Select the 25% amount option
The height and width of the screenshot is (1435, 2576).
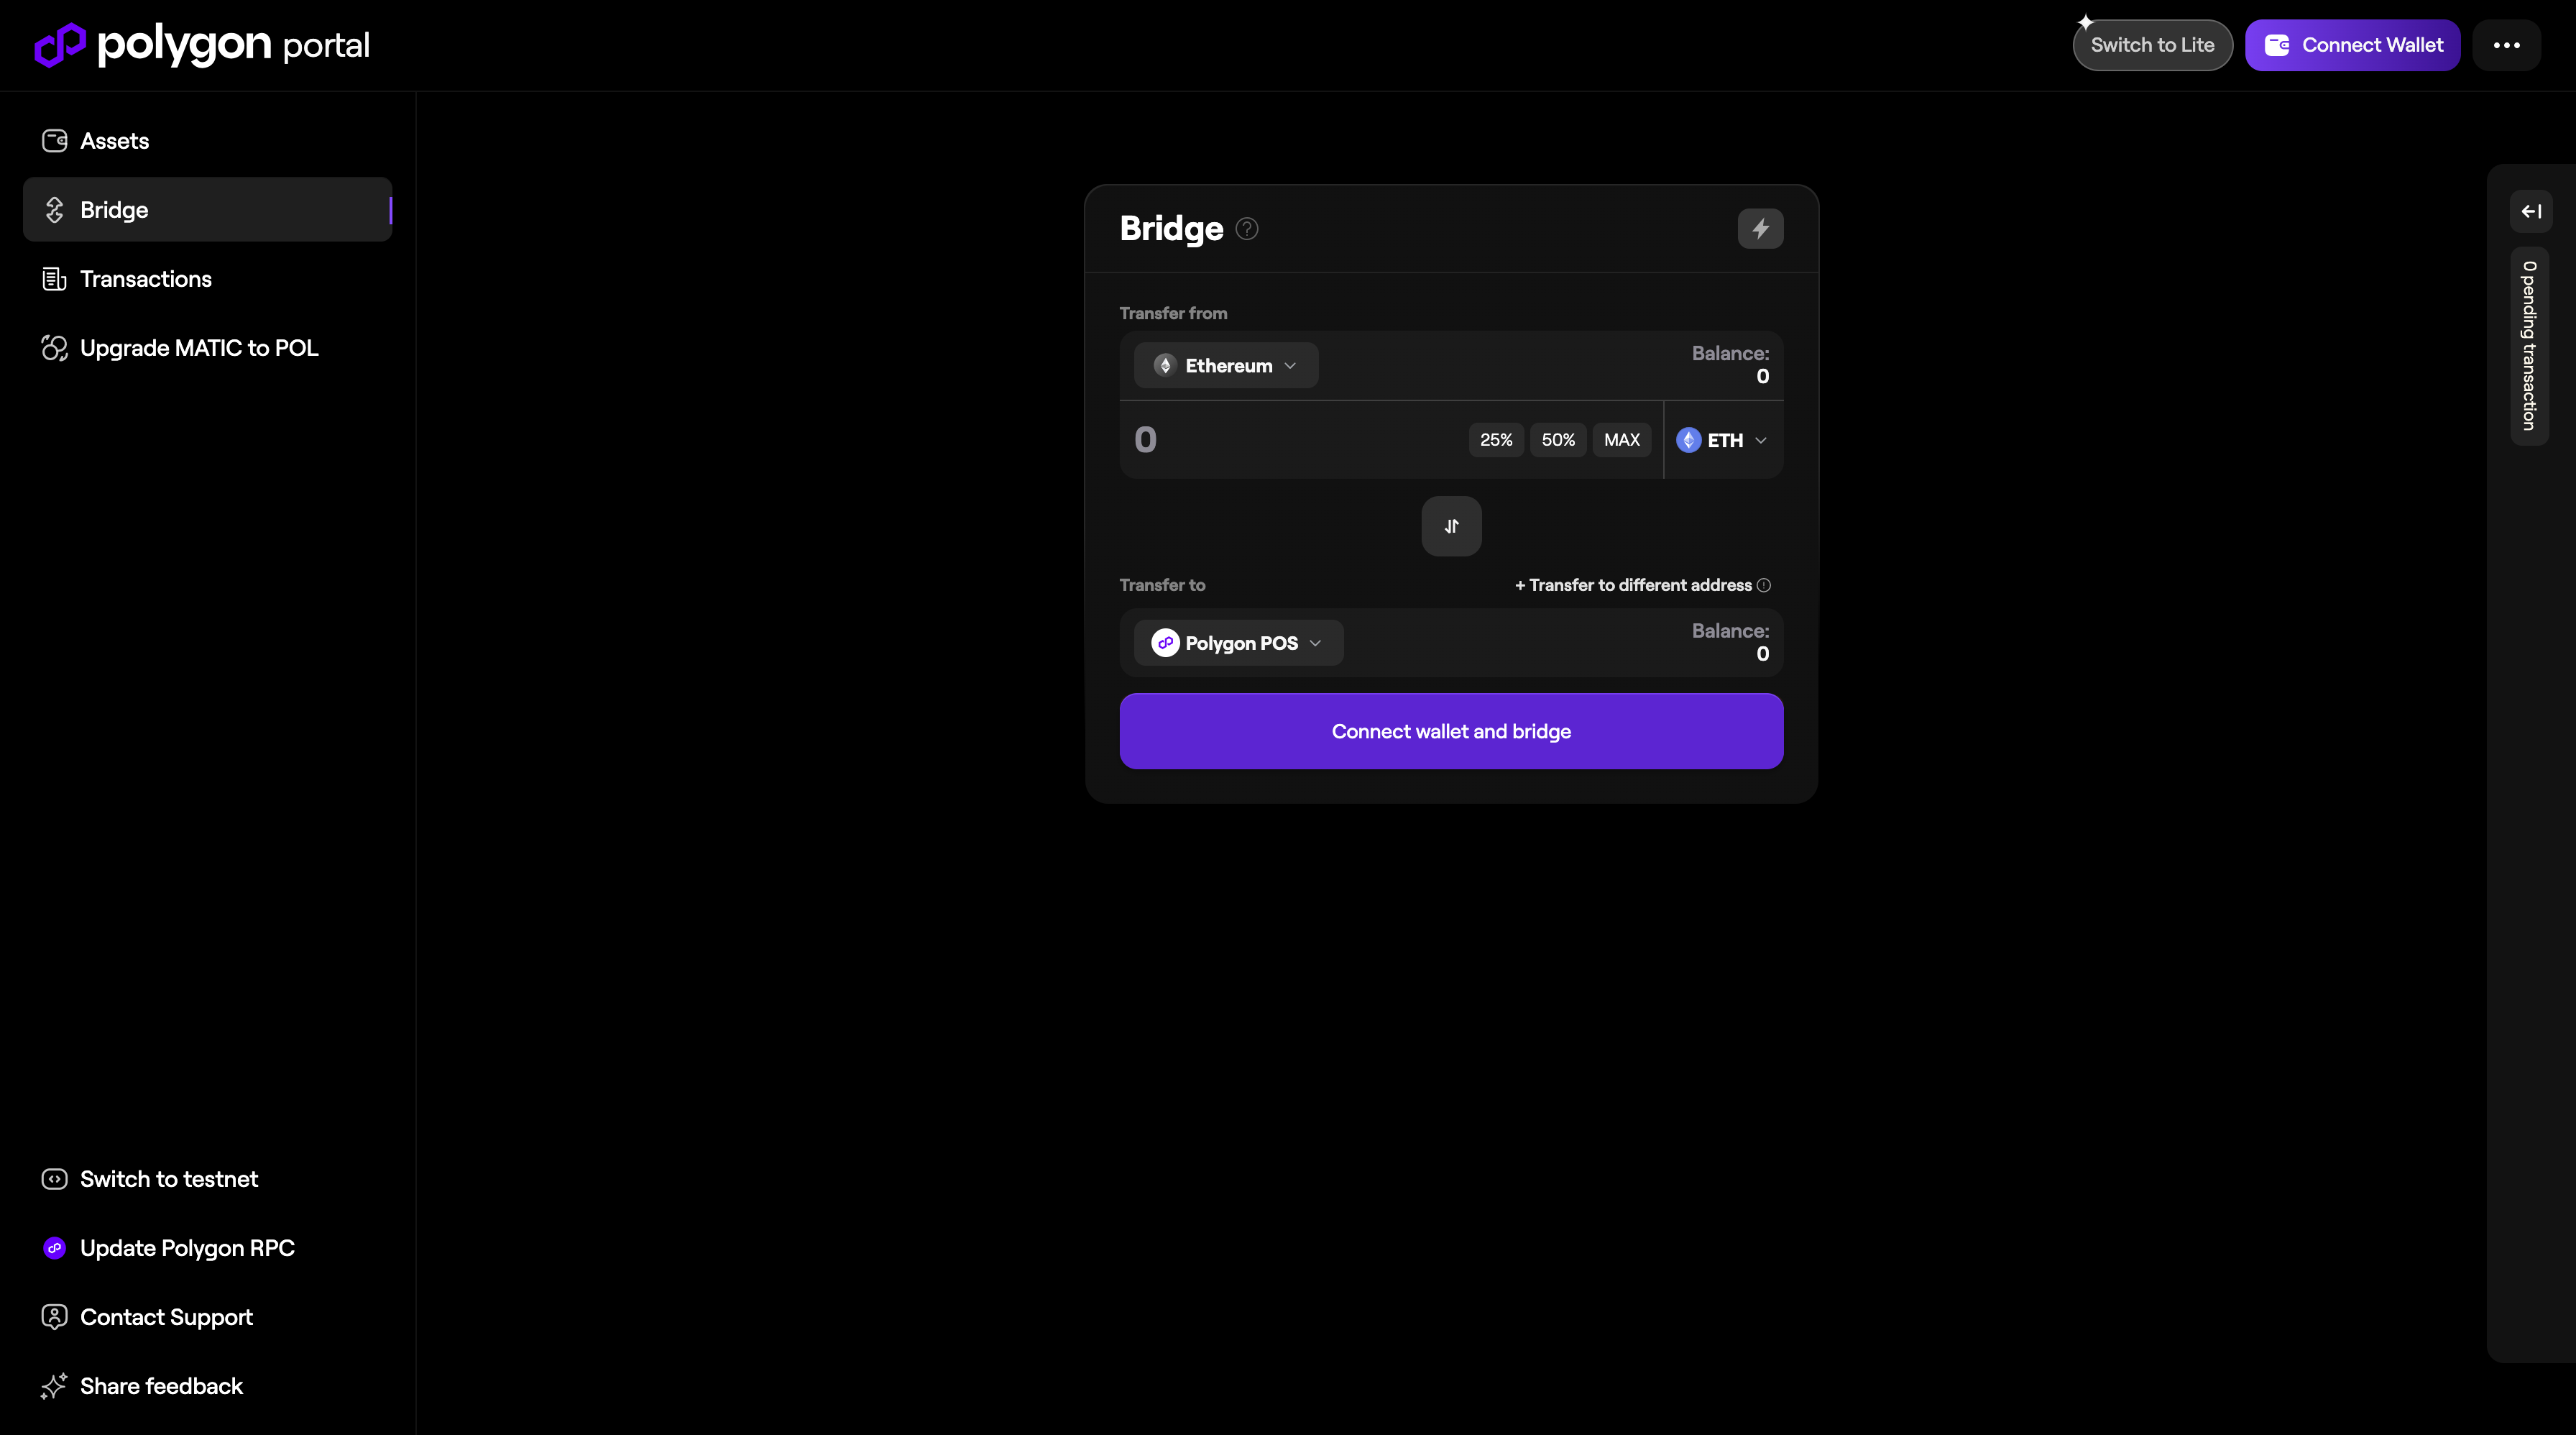[x=1496, y=440]
